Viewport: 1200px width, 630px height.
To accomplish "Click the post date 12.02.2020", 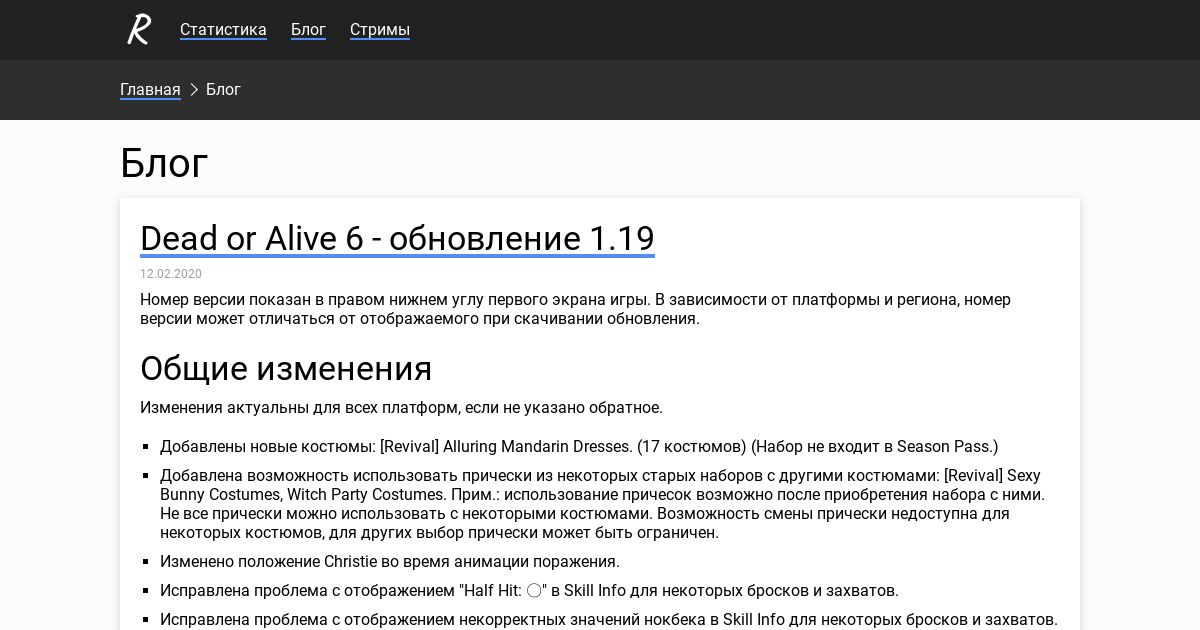I will point(171,274).
